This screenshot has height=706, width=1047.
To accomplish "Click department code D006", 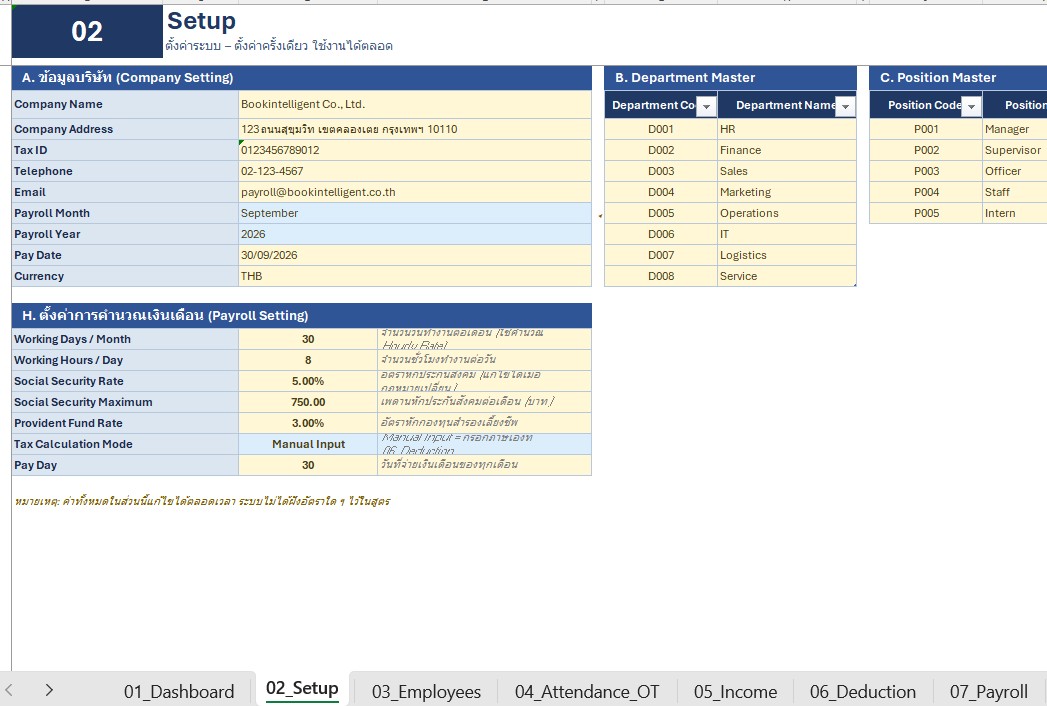I will 660,234.
